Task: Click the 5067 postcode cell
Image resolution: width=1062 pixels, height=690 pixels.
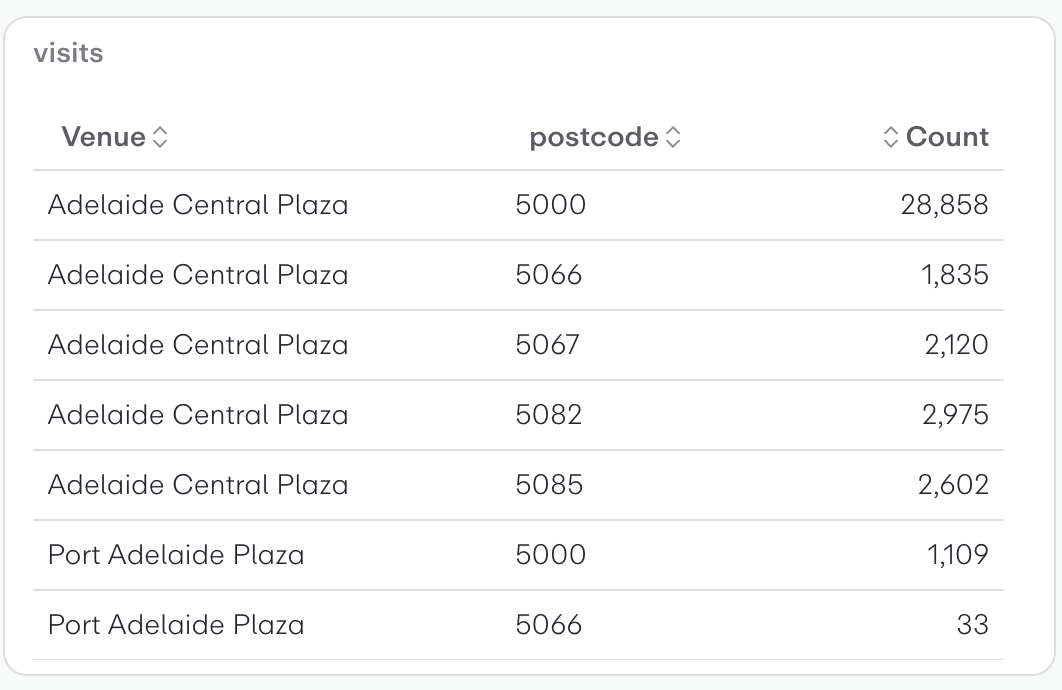Action: click(x=547, y=345)
